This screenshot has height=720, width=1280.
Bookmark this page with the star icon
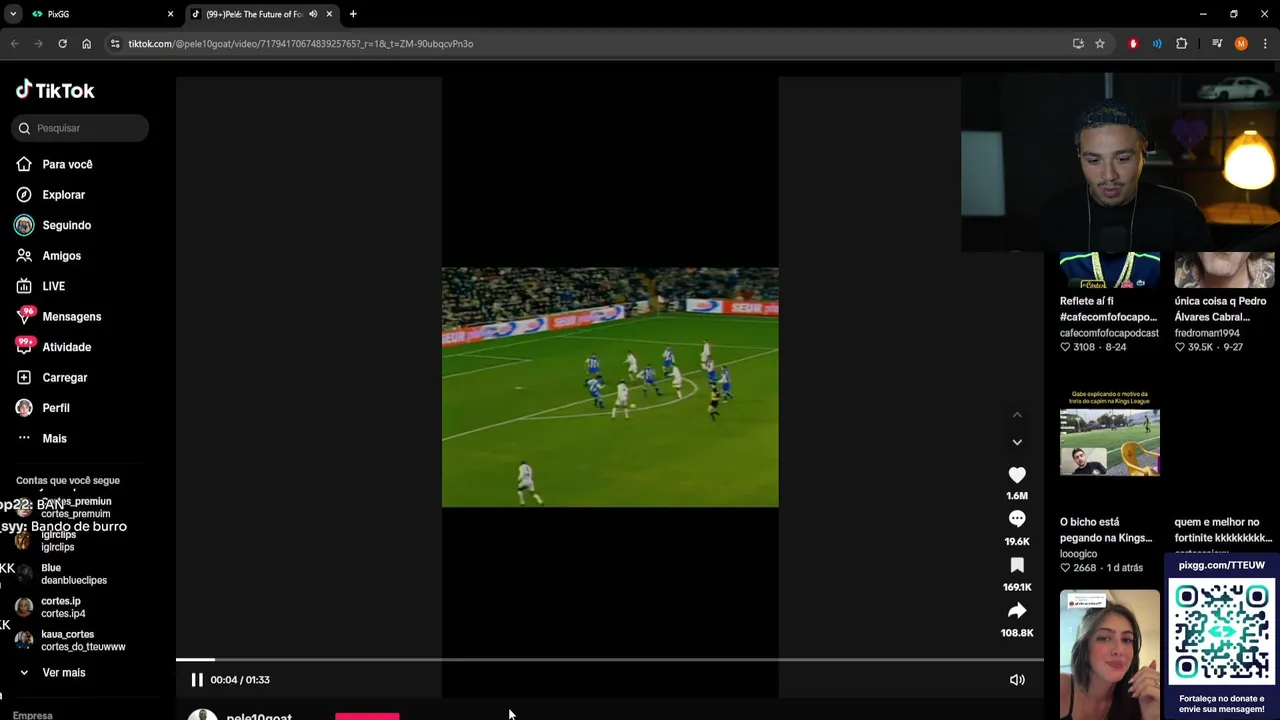tap(1100, 44)
